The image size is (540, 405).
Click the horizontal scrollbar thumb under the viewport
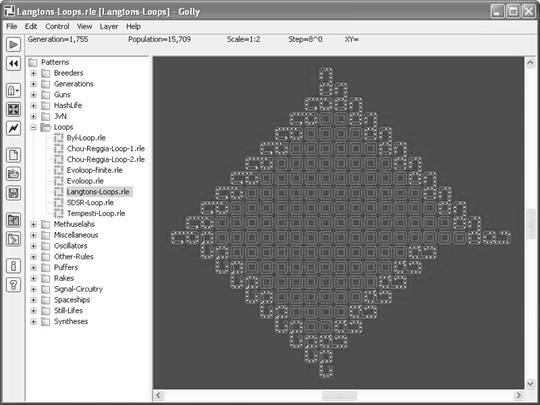point(339,395)
